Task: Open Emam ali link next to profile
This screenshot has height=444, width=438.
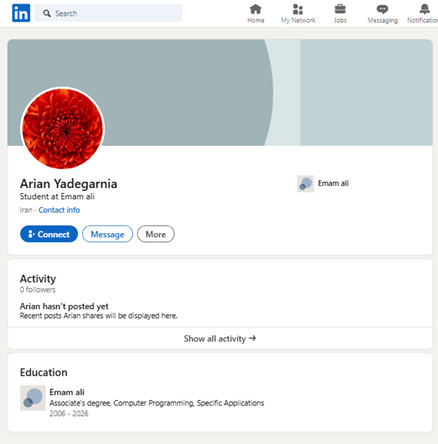Action: pyautogui.click(x=333, y=183)
